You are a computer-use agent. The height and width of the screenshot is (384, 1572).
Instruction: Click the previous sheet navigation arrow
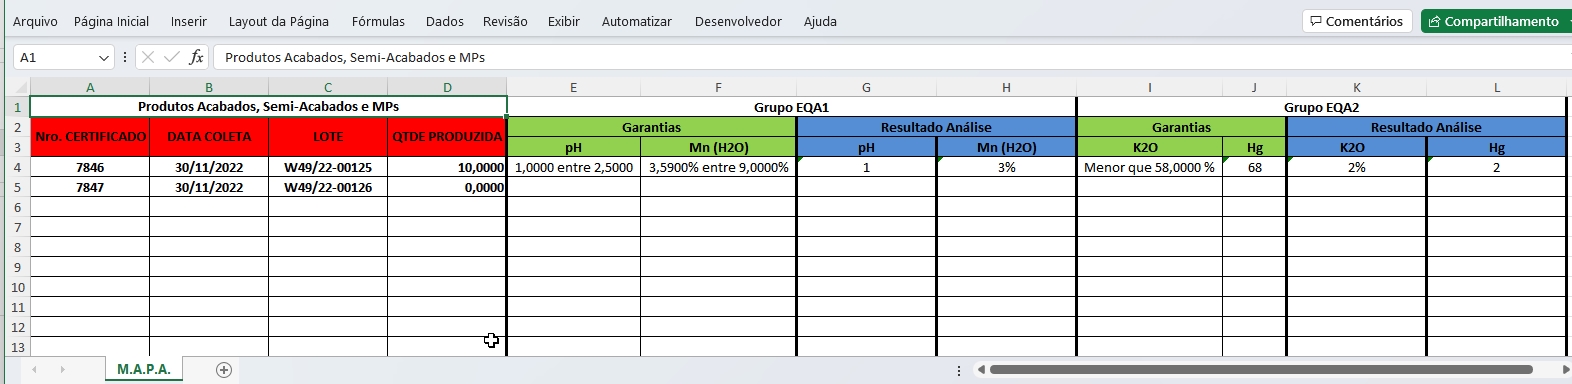point(35,370)
